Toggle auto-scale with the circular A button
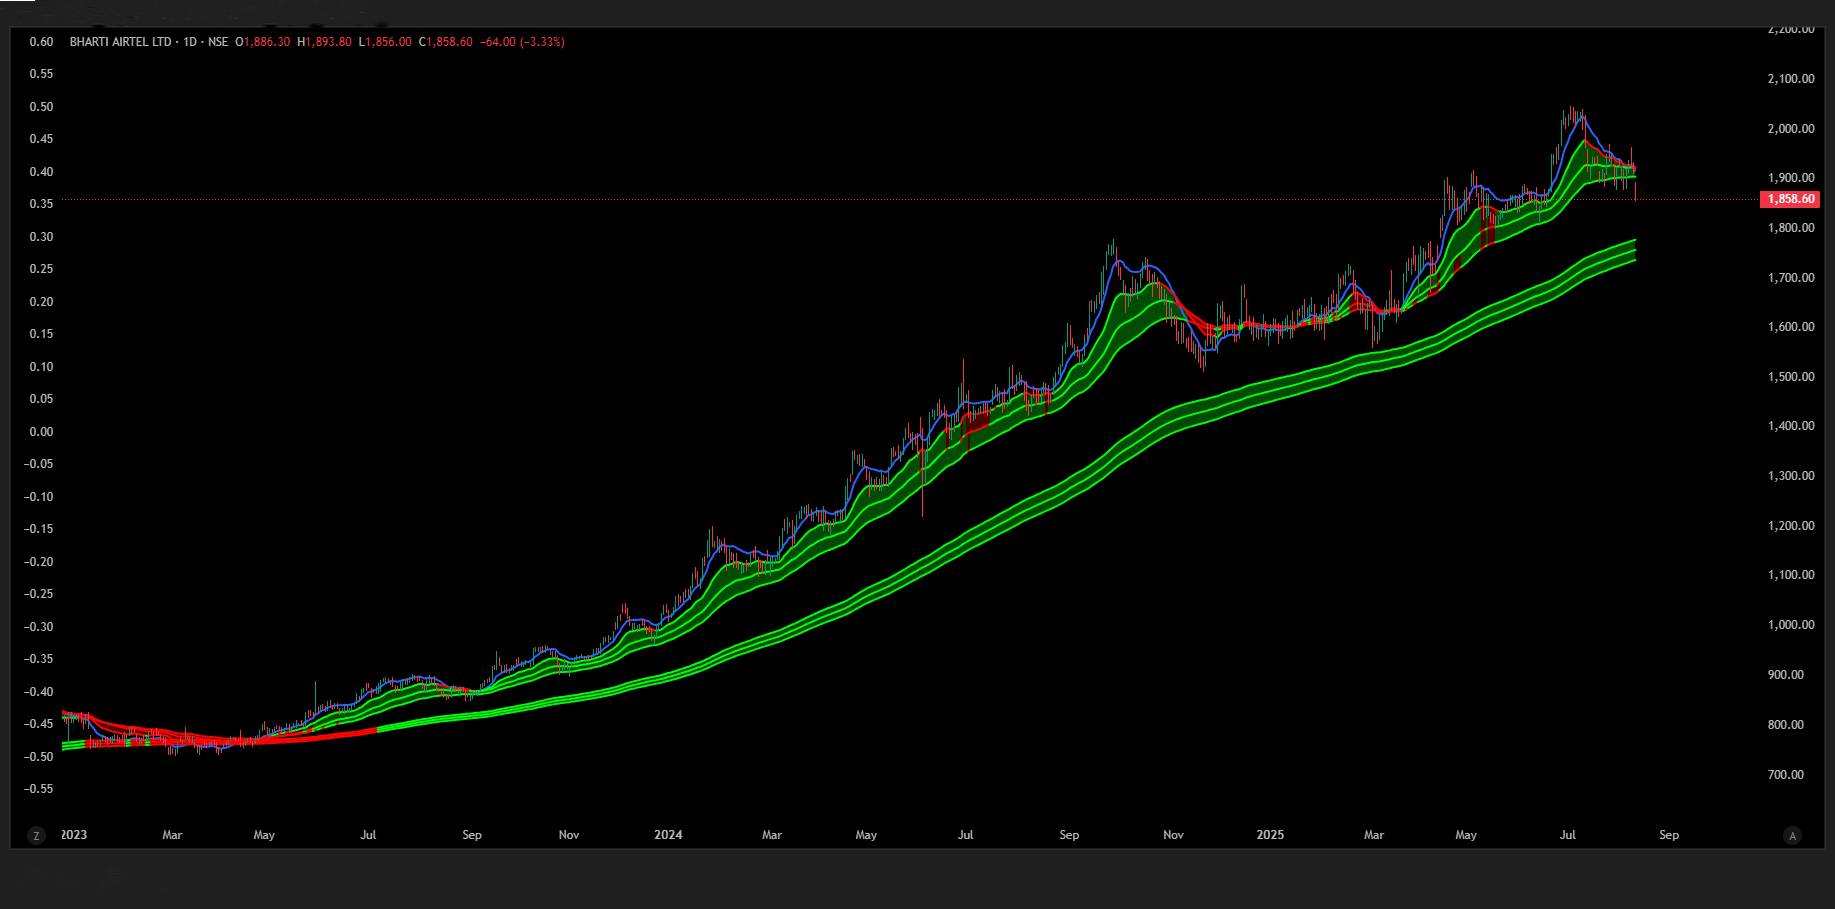This screenshot has width=1835, height=909. 1792,835
